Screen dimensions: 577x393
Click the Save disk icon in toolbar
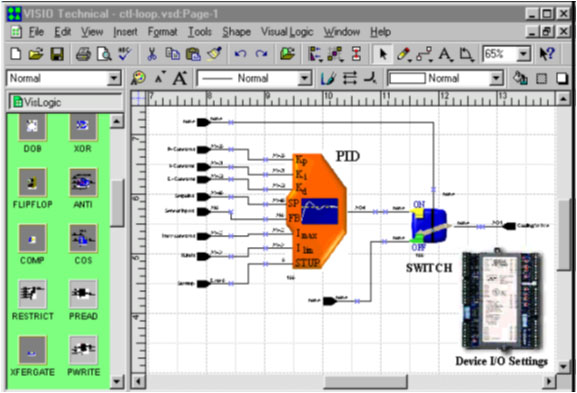pos(57,54)
